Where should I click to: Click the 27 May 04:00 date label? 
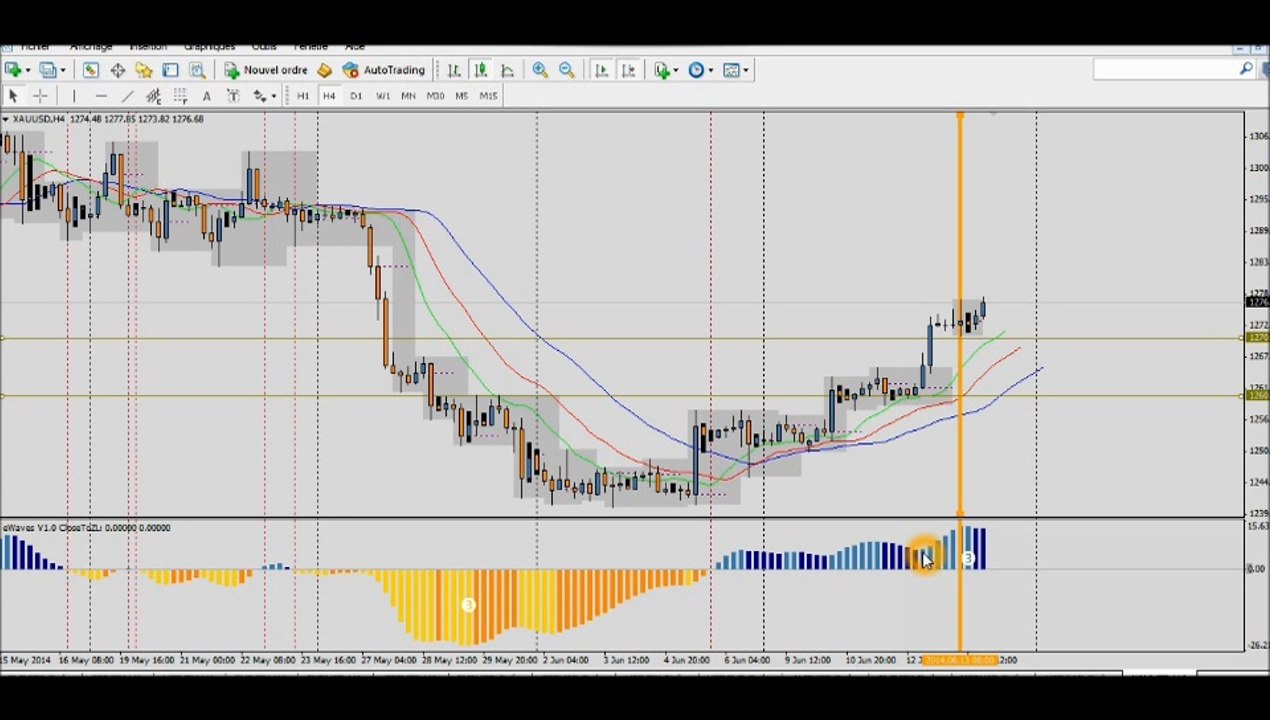point(391,661)
